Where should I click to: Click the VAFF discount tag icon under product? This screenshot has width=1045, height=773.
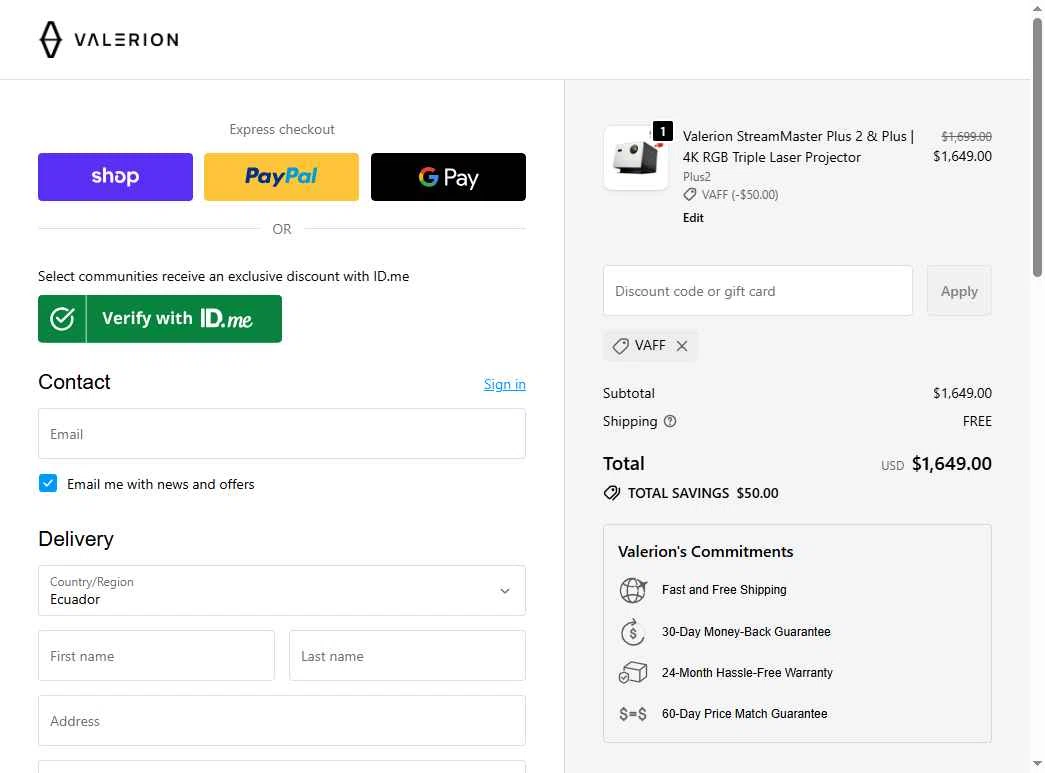point(690,195)
